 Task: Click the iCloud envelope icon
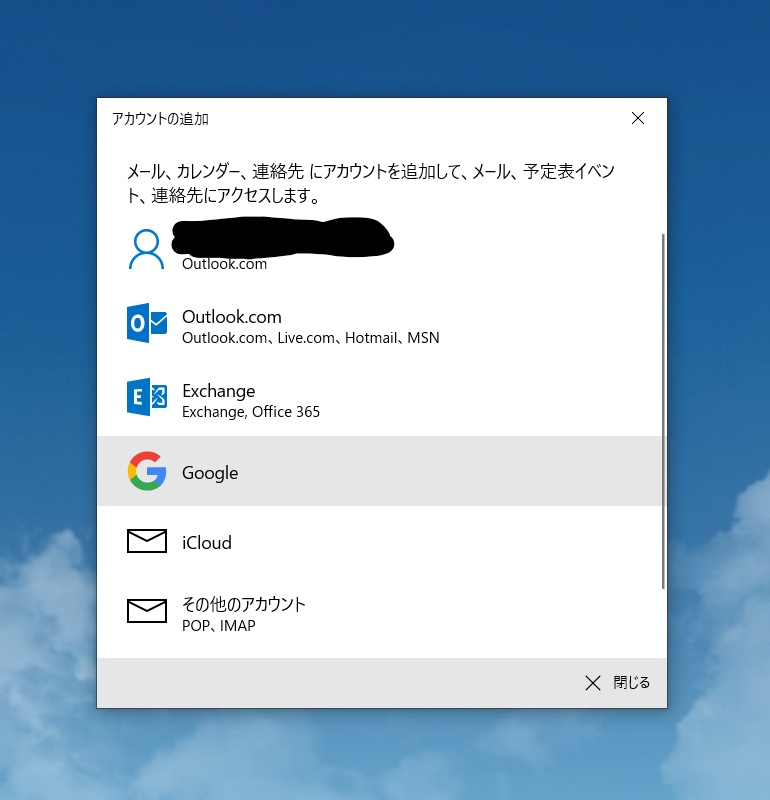pyautogui.click(x=147, y=541)
